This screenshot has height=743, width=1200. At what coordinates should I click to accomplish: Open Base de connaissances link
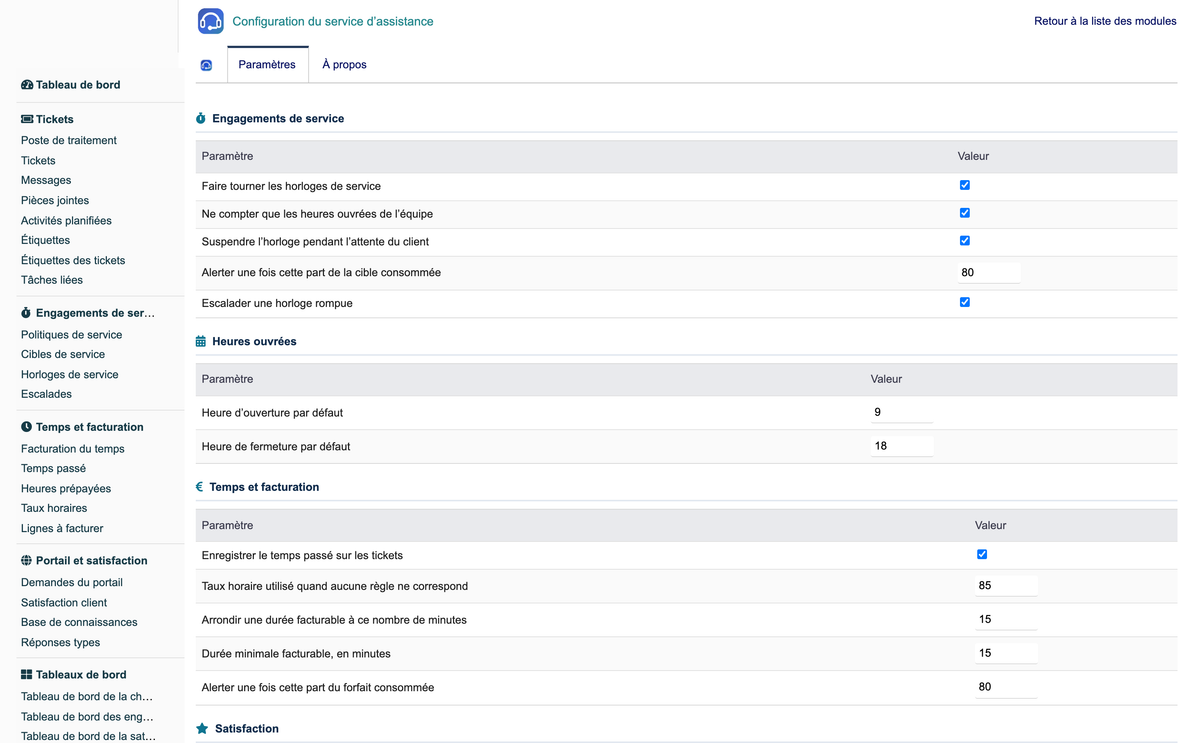coord(79,623)
